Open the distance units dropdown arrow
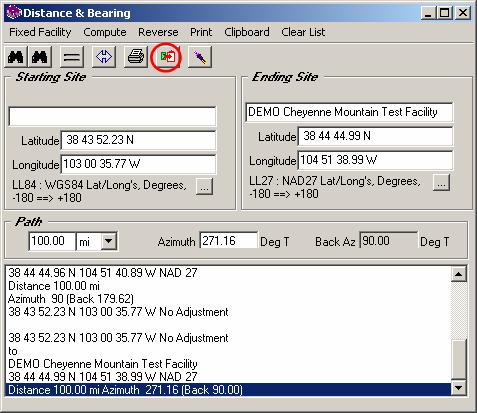Image resolution: width=477 pixels, height=413 pixels. [109, 241]
